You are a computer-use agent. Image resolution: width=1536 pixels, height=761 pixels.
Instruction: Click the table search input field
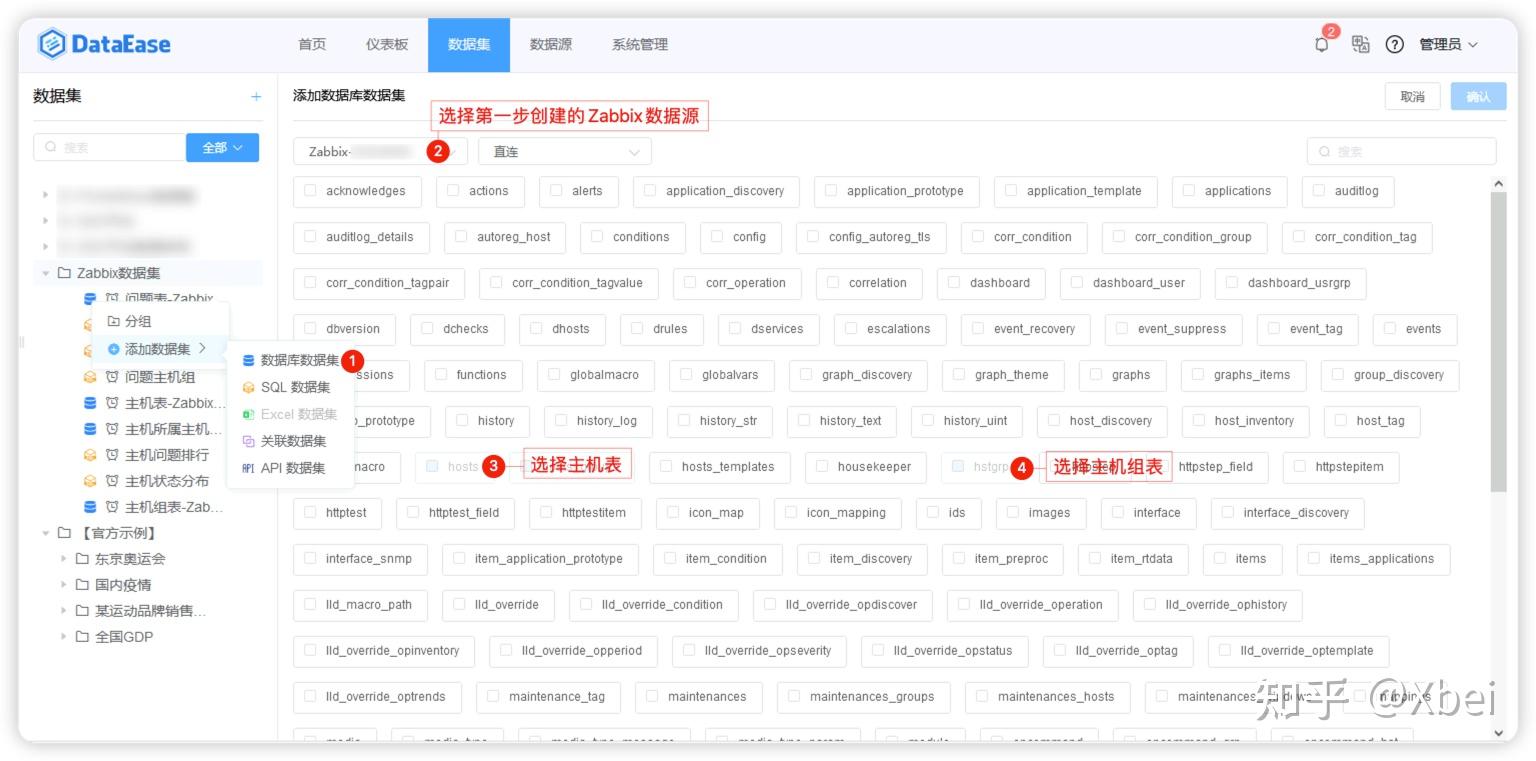(1400, 151)
